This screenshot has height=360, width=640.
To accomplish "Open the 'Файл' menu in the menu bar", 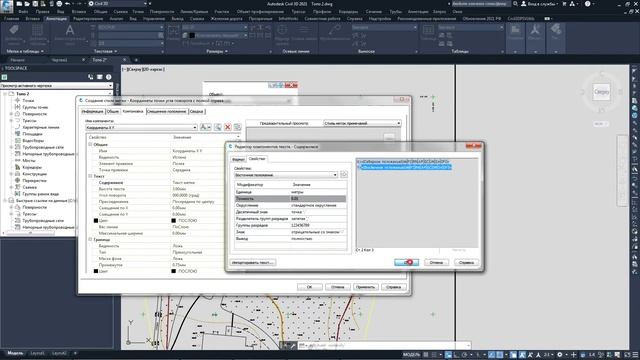I will click(x=23, y=11).
